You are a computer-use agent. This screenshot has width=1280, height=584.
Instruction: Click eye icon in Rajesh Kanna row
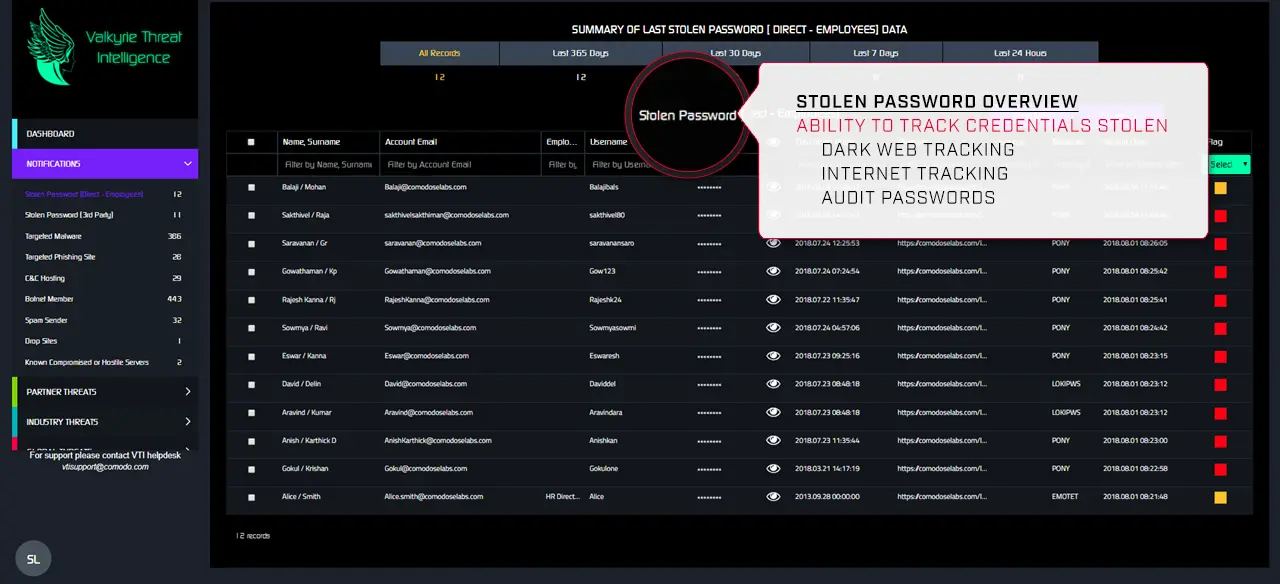[x=773, y=299]
